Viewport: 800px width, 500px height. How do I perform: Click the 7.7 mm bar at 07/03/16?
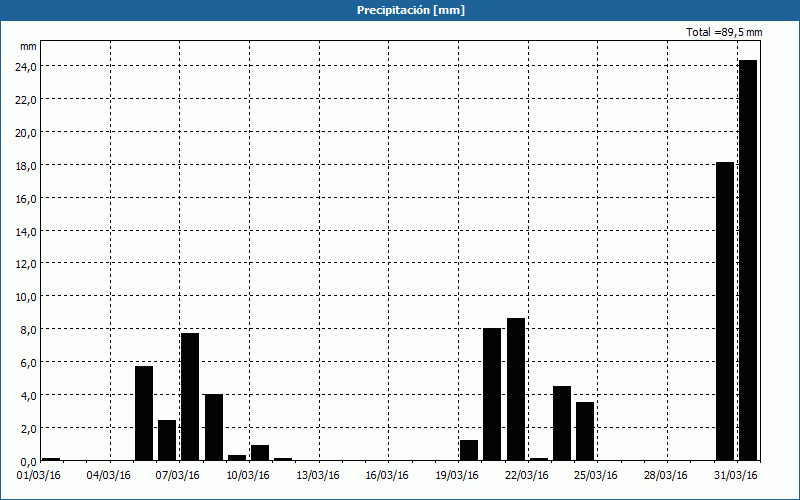tap(190, 397)
